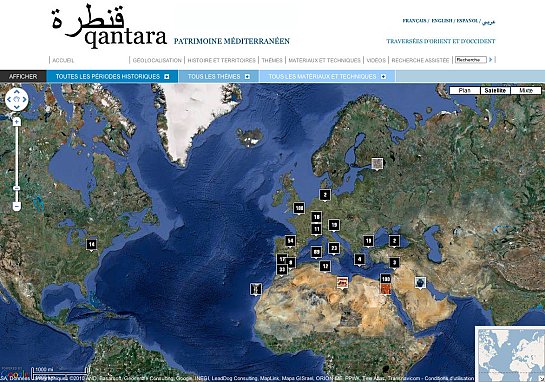Open the 12 cluster marker over Tunisia
The image size is (545, 382).
tap(325, 267)
